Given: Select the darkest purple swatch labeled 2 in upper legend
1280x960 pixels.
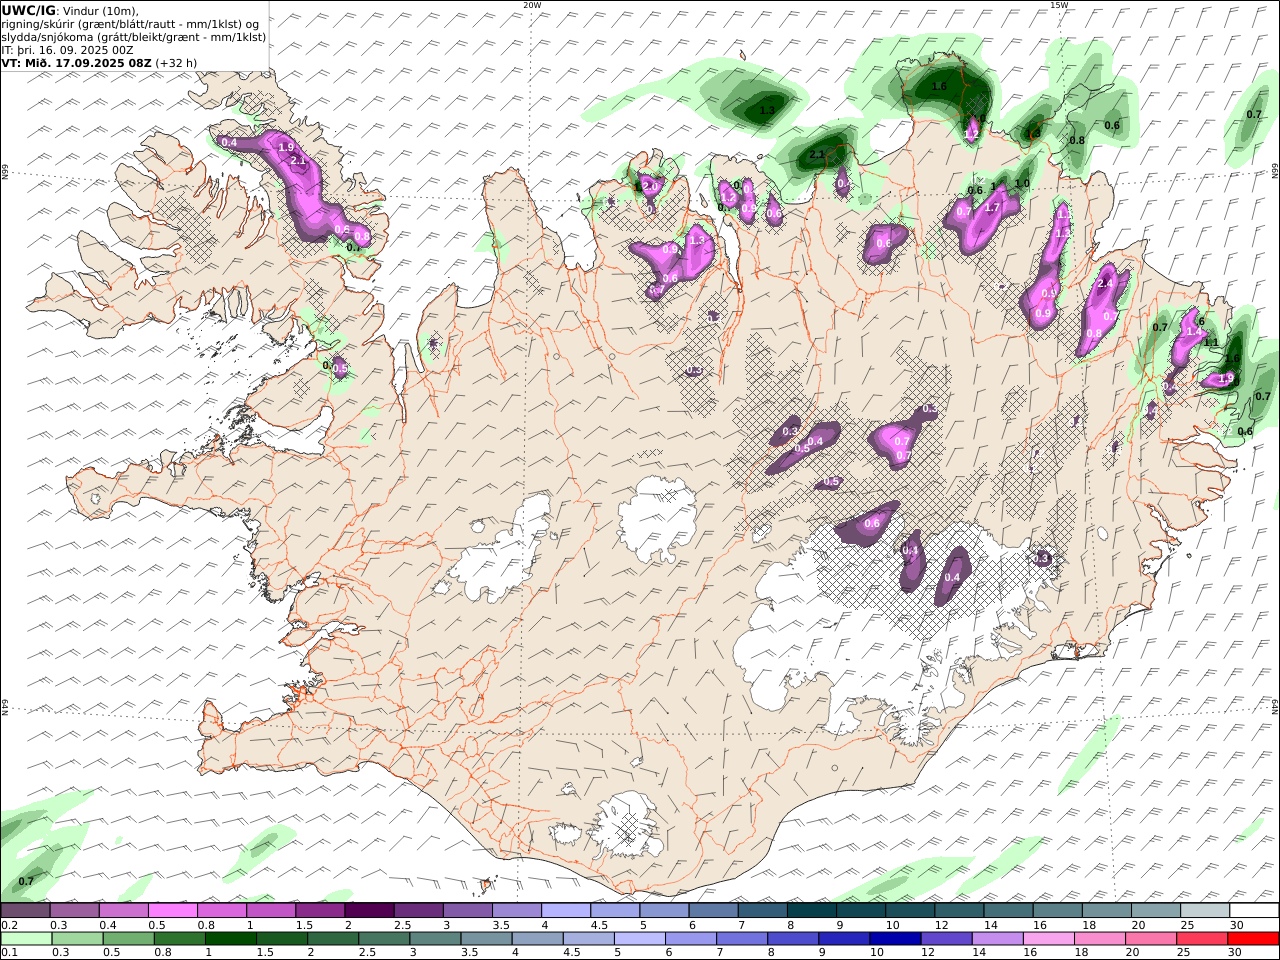Looking at the screenshot, I should point(369,910).
